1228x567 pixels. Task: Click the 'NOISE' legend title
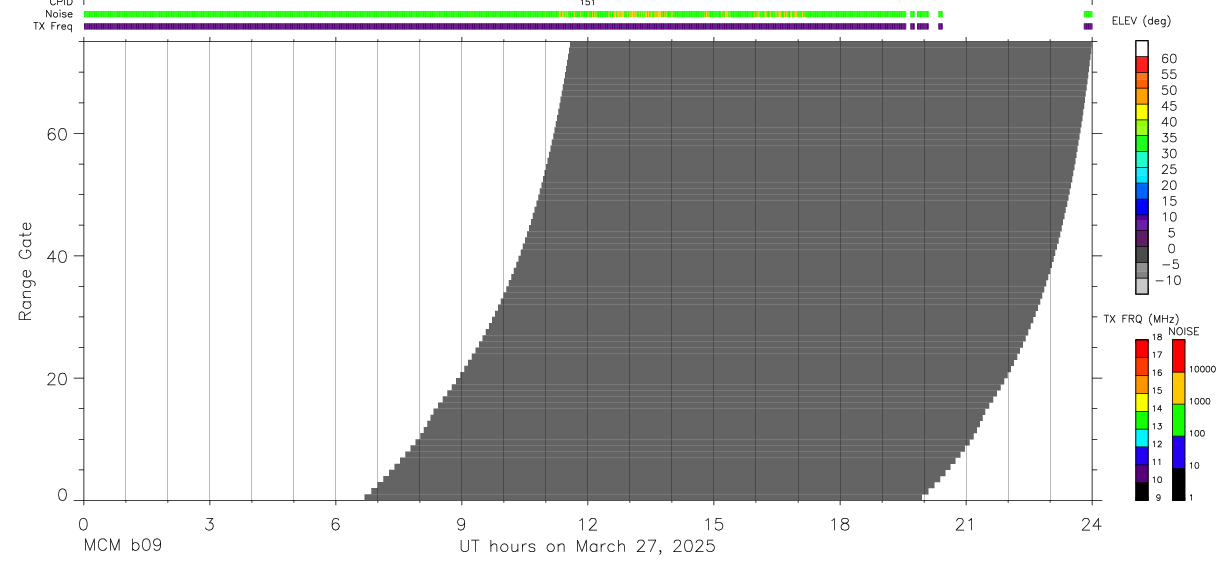tap(1183, 331)
